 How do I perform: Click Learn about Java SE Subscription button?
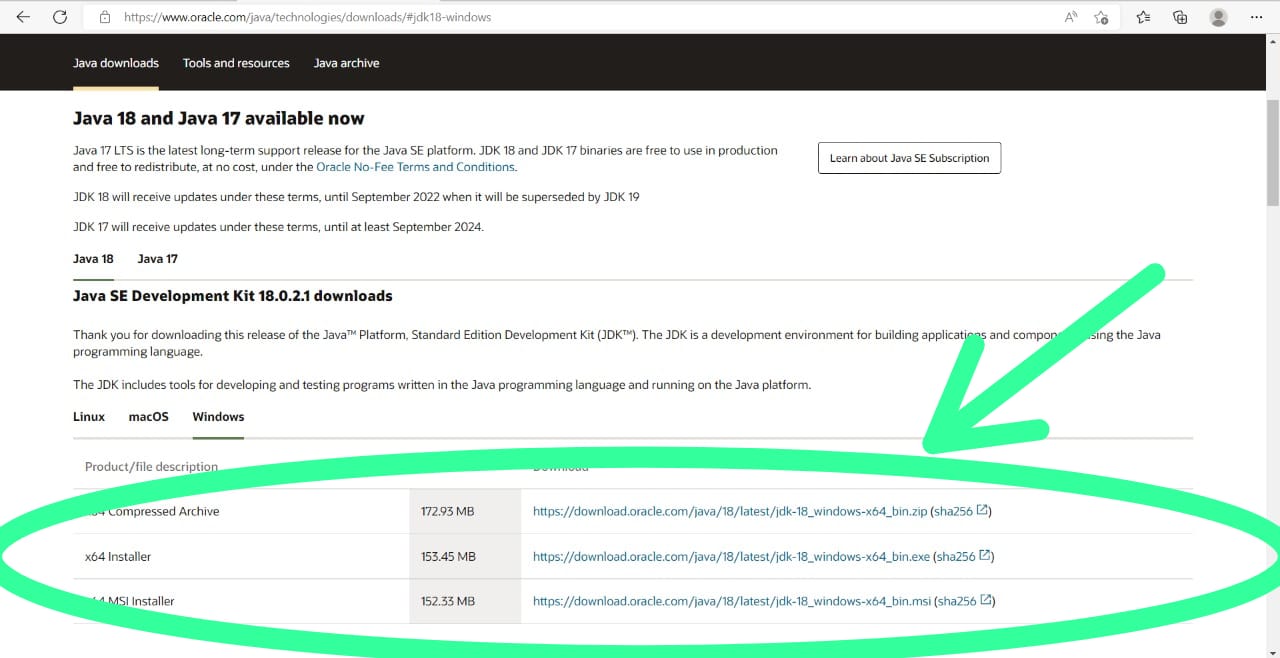(909, 158)
